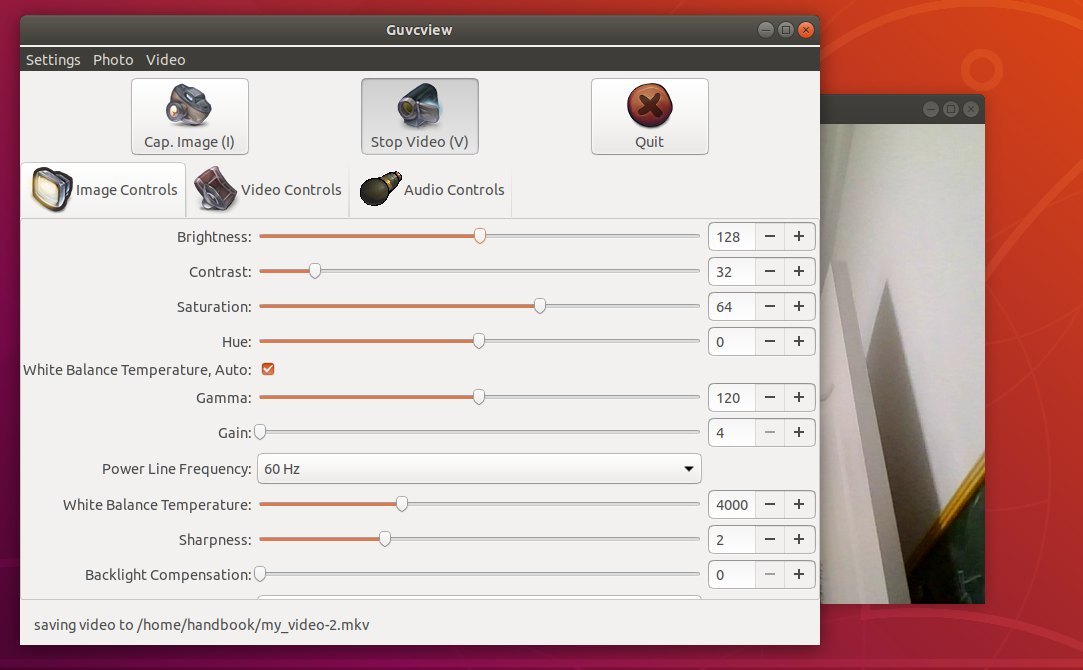The height and width of the screenshot is (670, 1083).
Task: Decrease Saturation with the minus button
Action: (769, 306)
